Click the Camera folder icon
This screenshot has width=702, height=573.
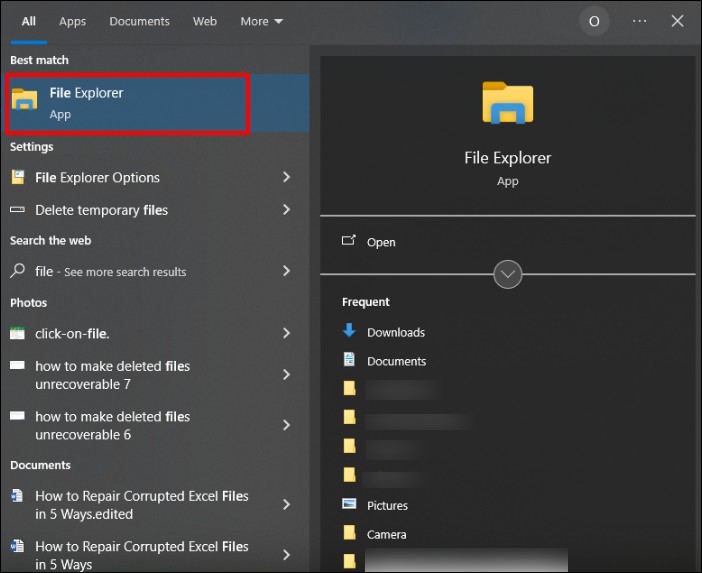coord(349,534)
